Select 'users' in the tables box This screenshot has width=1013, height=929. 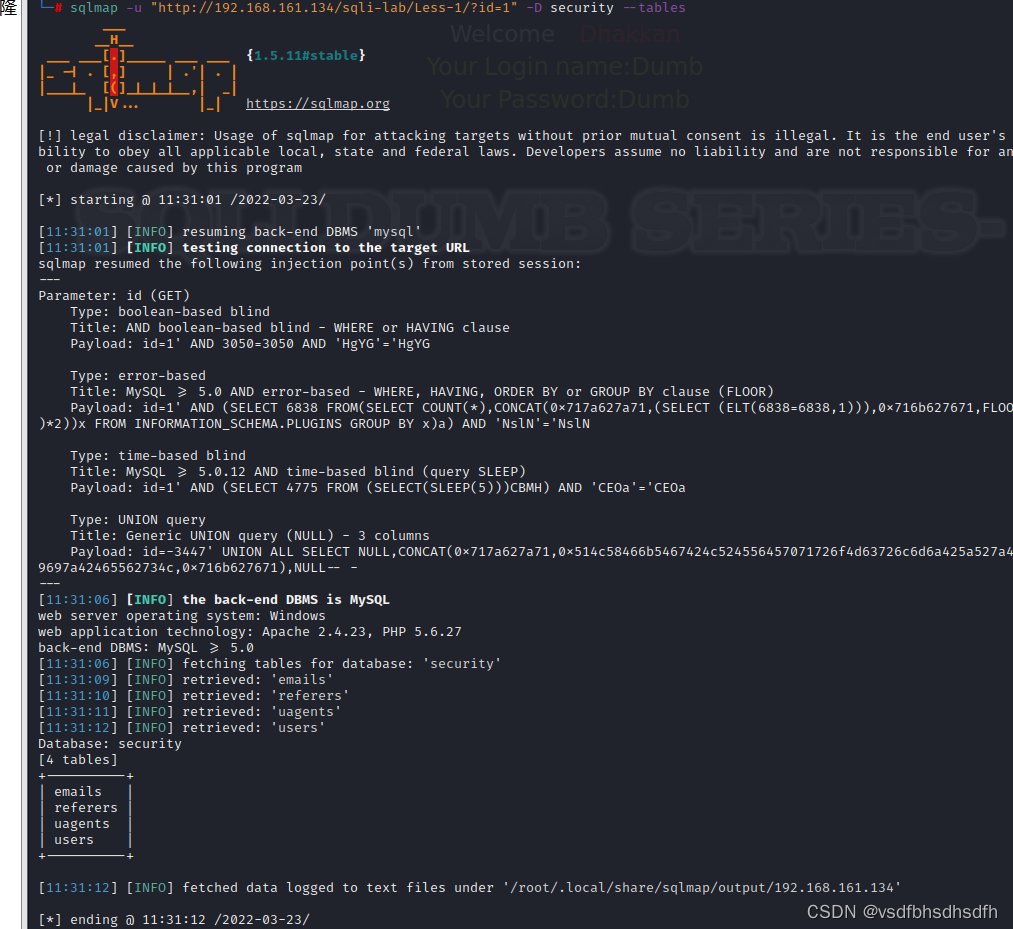pos(74,840)
